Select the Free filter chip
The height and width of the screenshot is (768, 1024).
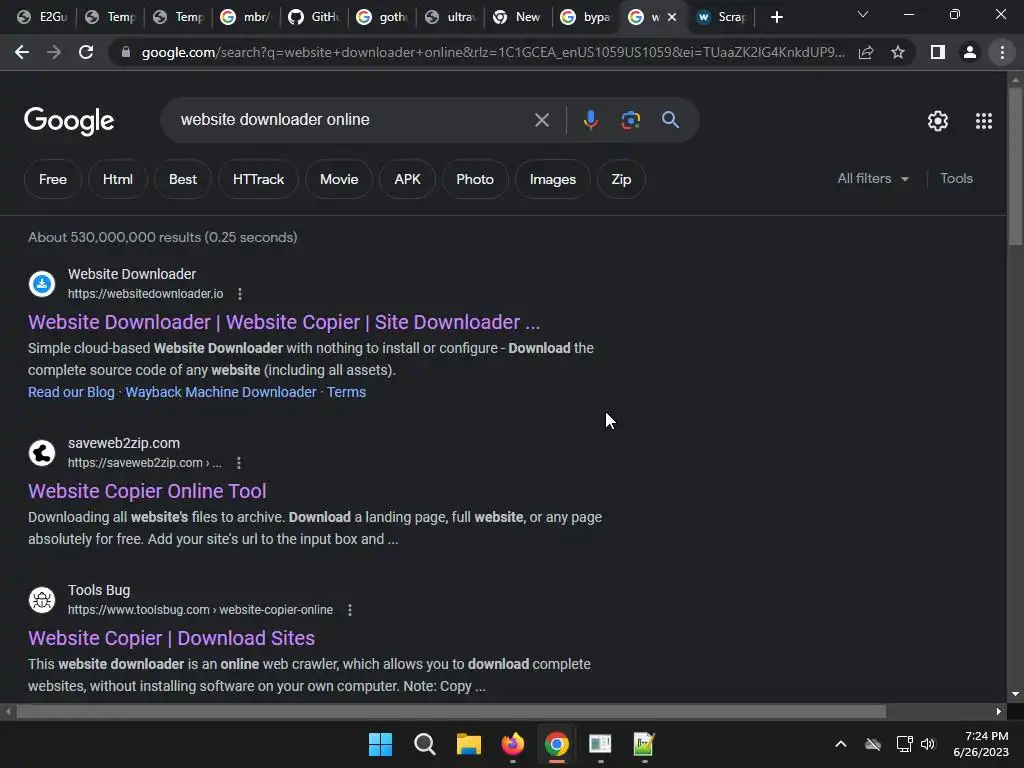53,180
